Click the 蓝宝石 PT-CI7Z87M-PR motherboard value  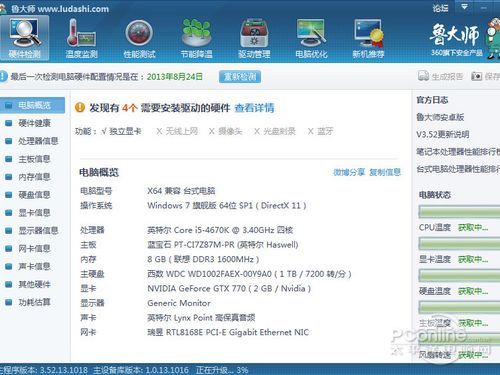click(x=223, y=245)
